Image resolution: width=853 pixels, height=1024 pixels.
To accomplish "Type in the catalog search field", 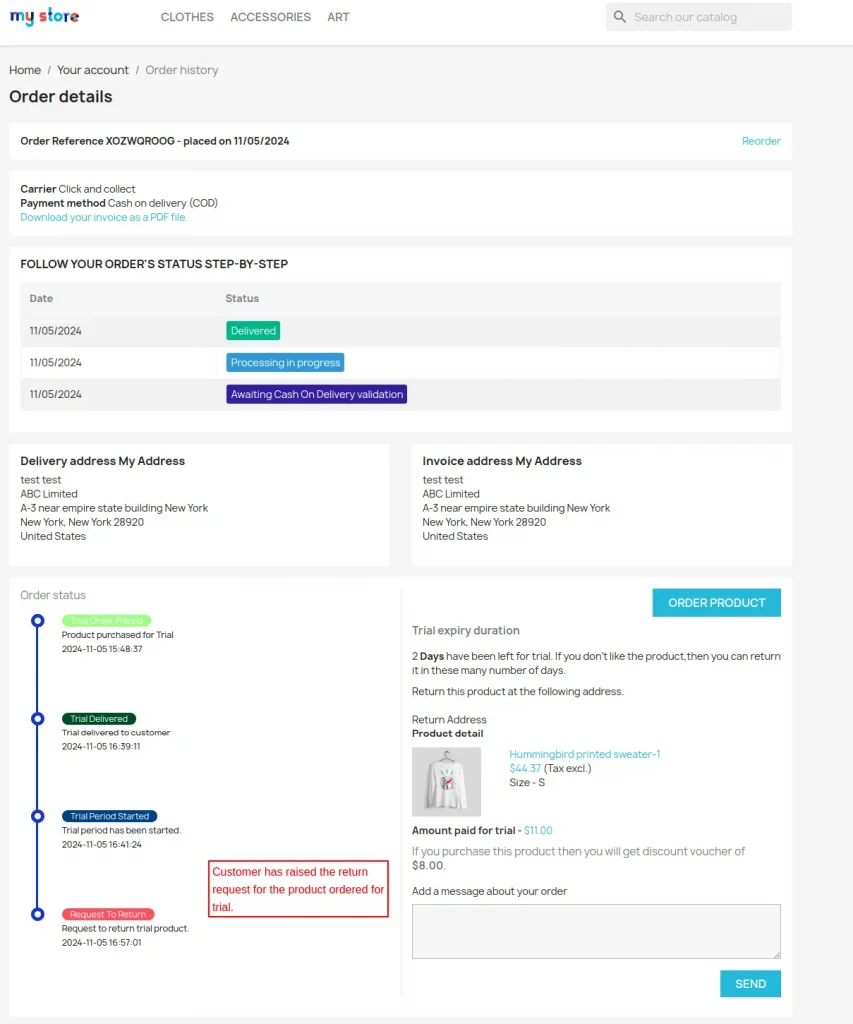I will (x=708, y=17).
